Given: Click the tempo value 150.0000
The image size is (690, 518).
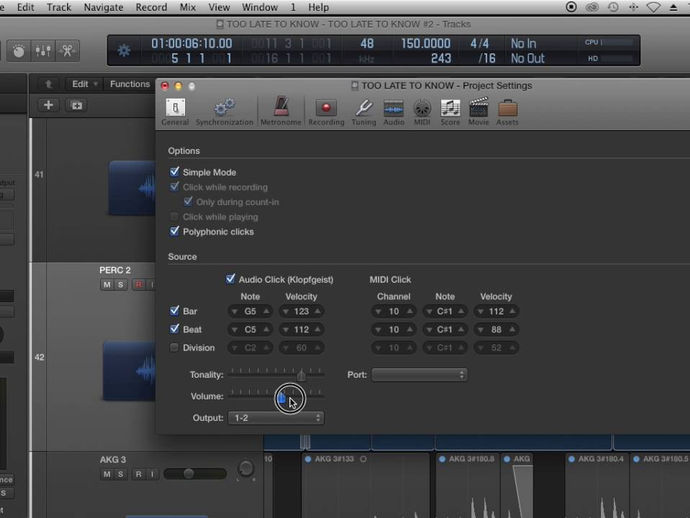Looking at the screenshot, I should point(426,43).
